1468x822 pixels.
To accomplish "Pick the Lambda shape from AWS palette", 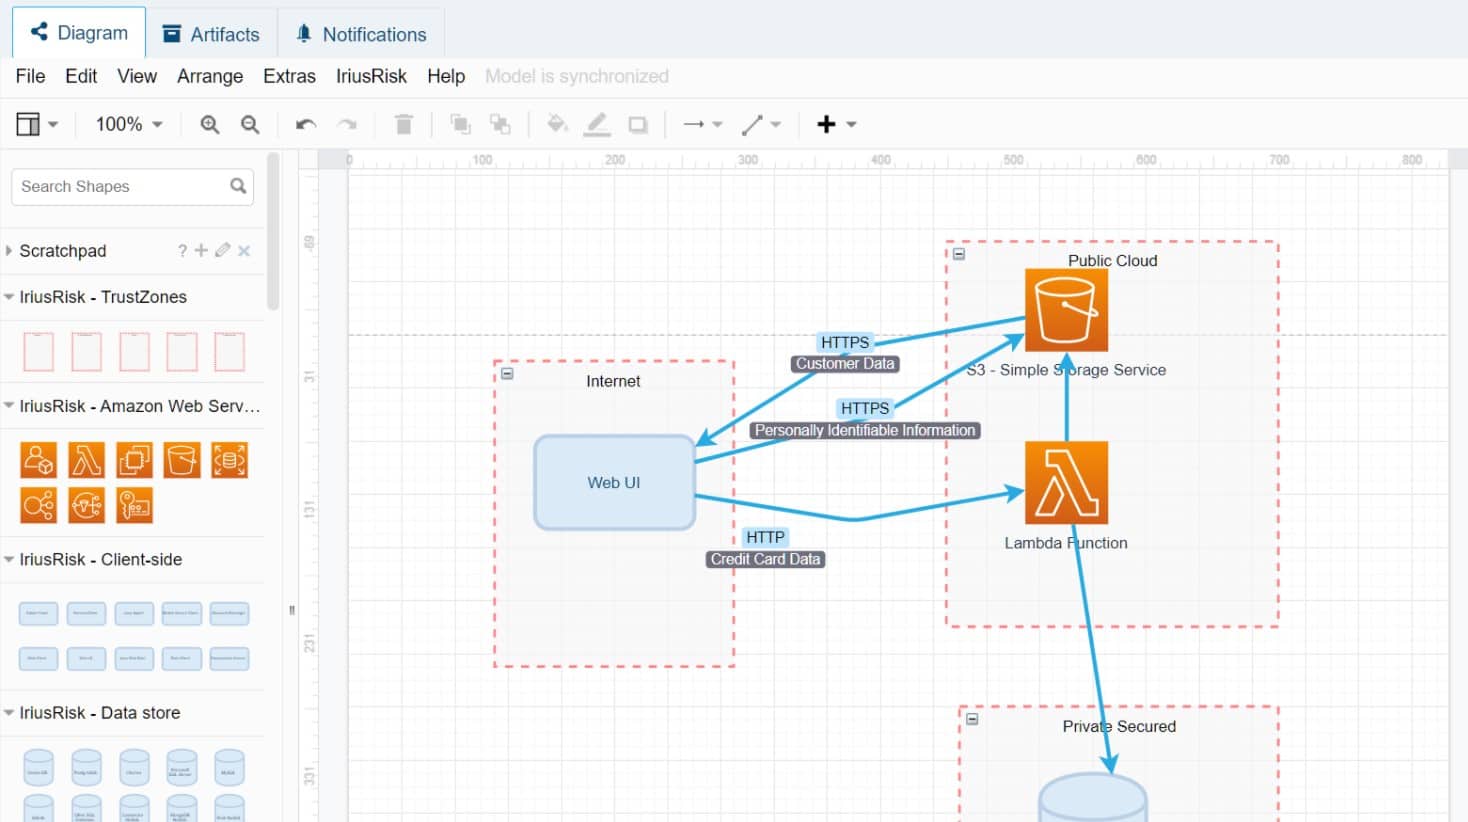I will (86, 460).
